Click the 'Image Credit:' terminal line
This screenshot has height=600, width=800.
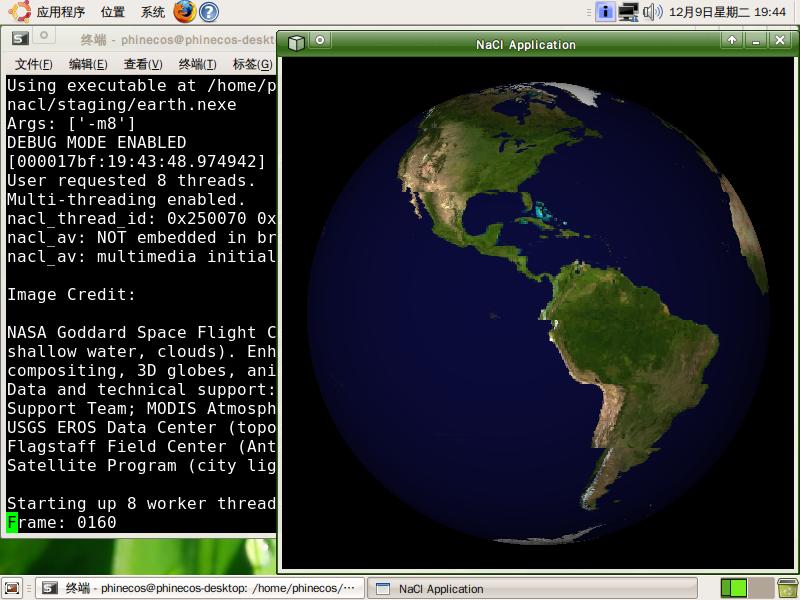(71, 294)
